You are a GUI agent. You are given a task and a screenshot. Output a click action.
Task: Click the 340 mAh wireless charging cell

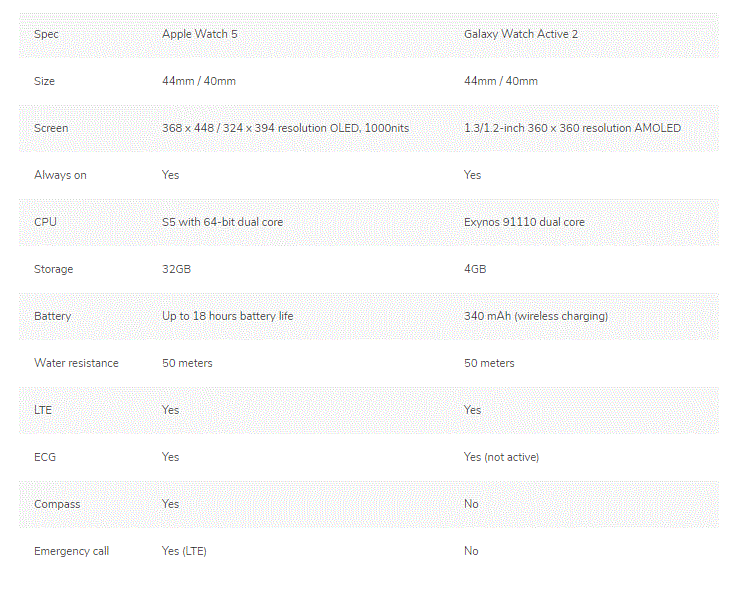[x=536, y=316]
